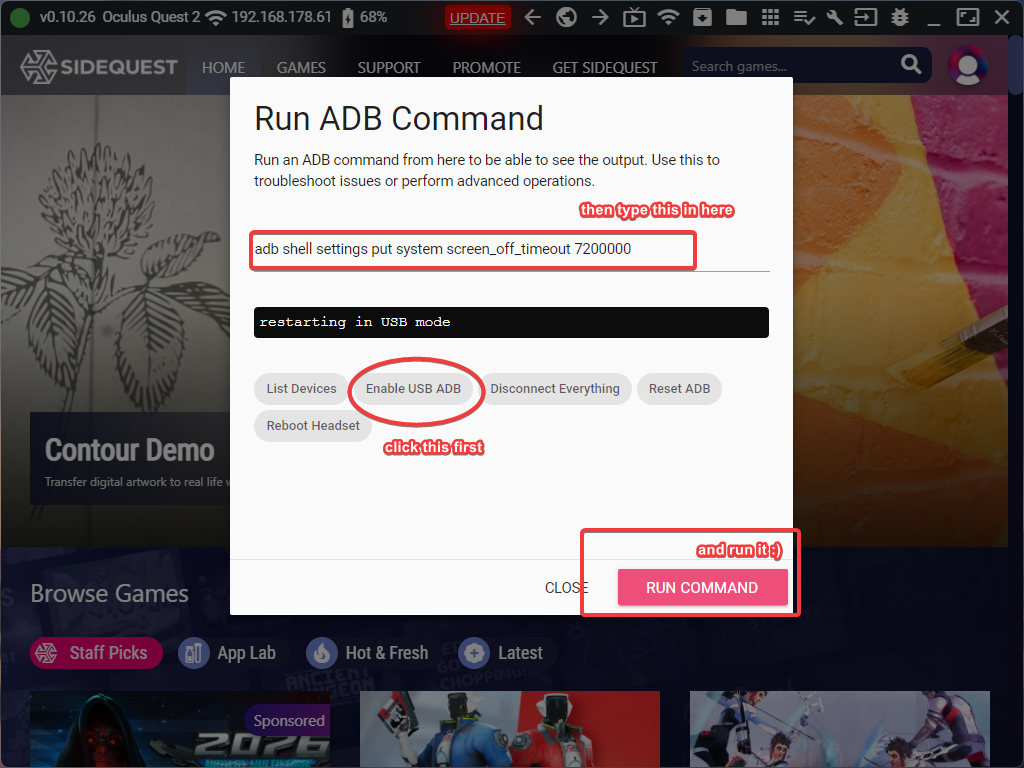Image resolution: width=1024 pixels, height=768 pixels.
Task: Click the magnifier search icon
Action: pyautogui.click(x=911, y=64)
